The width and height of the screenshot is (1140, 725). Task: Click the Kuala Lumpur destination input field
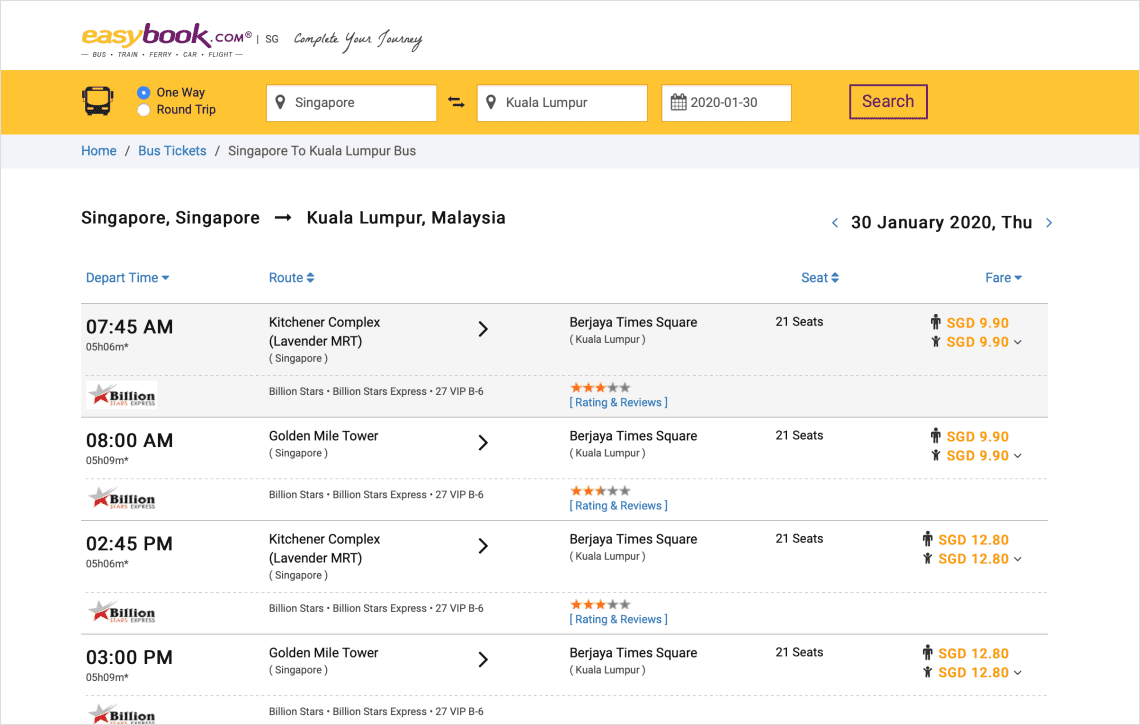(x=562, y=103)
